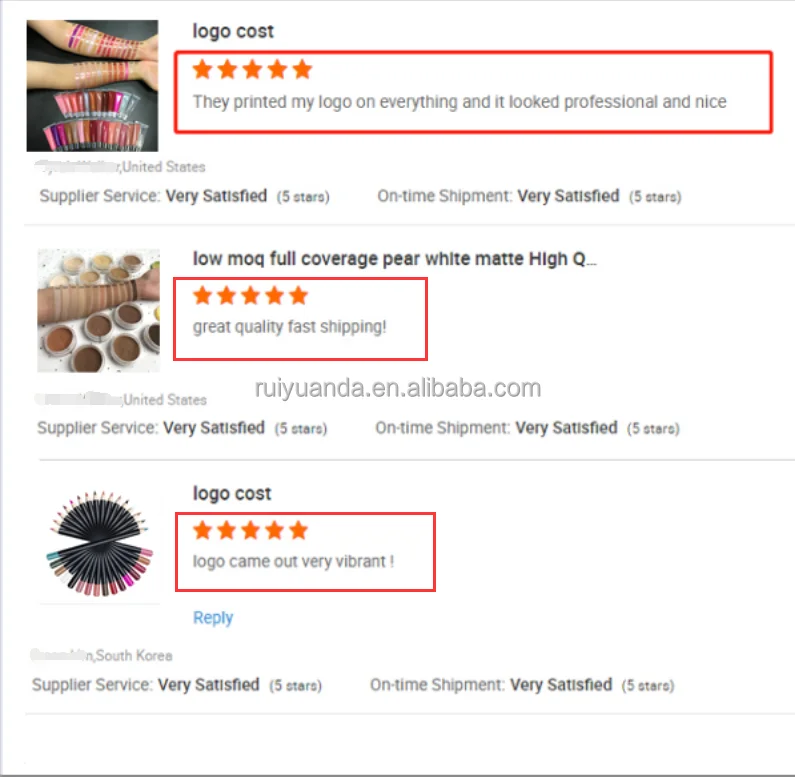The width and height of the screenshot is (795, 777).
Task: Open the lip gloss swatches product thumbnail
Action: [x=92, y=86]
